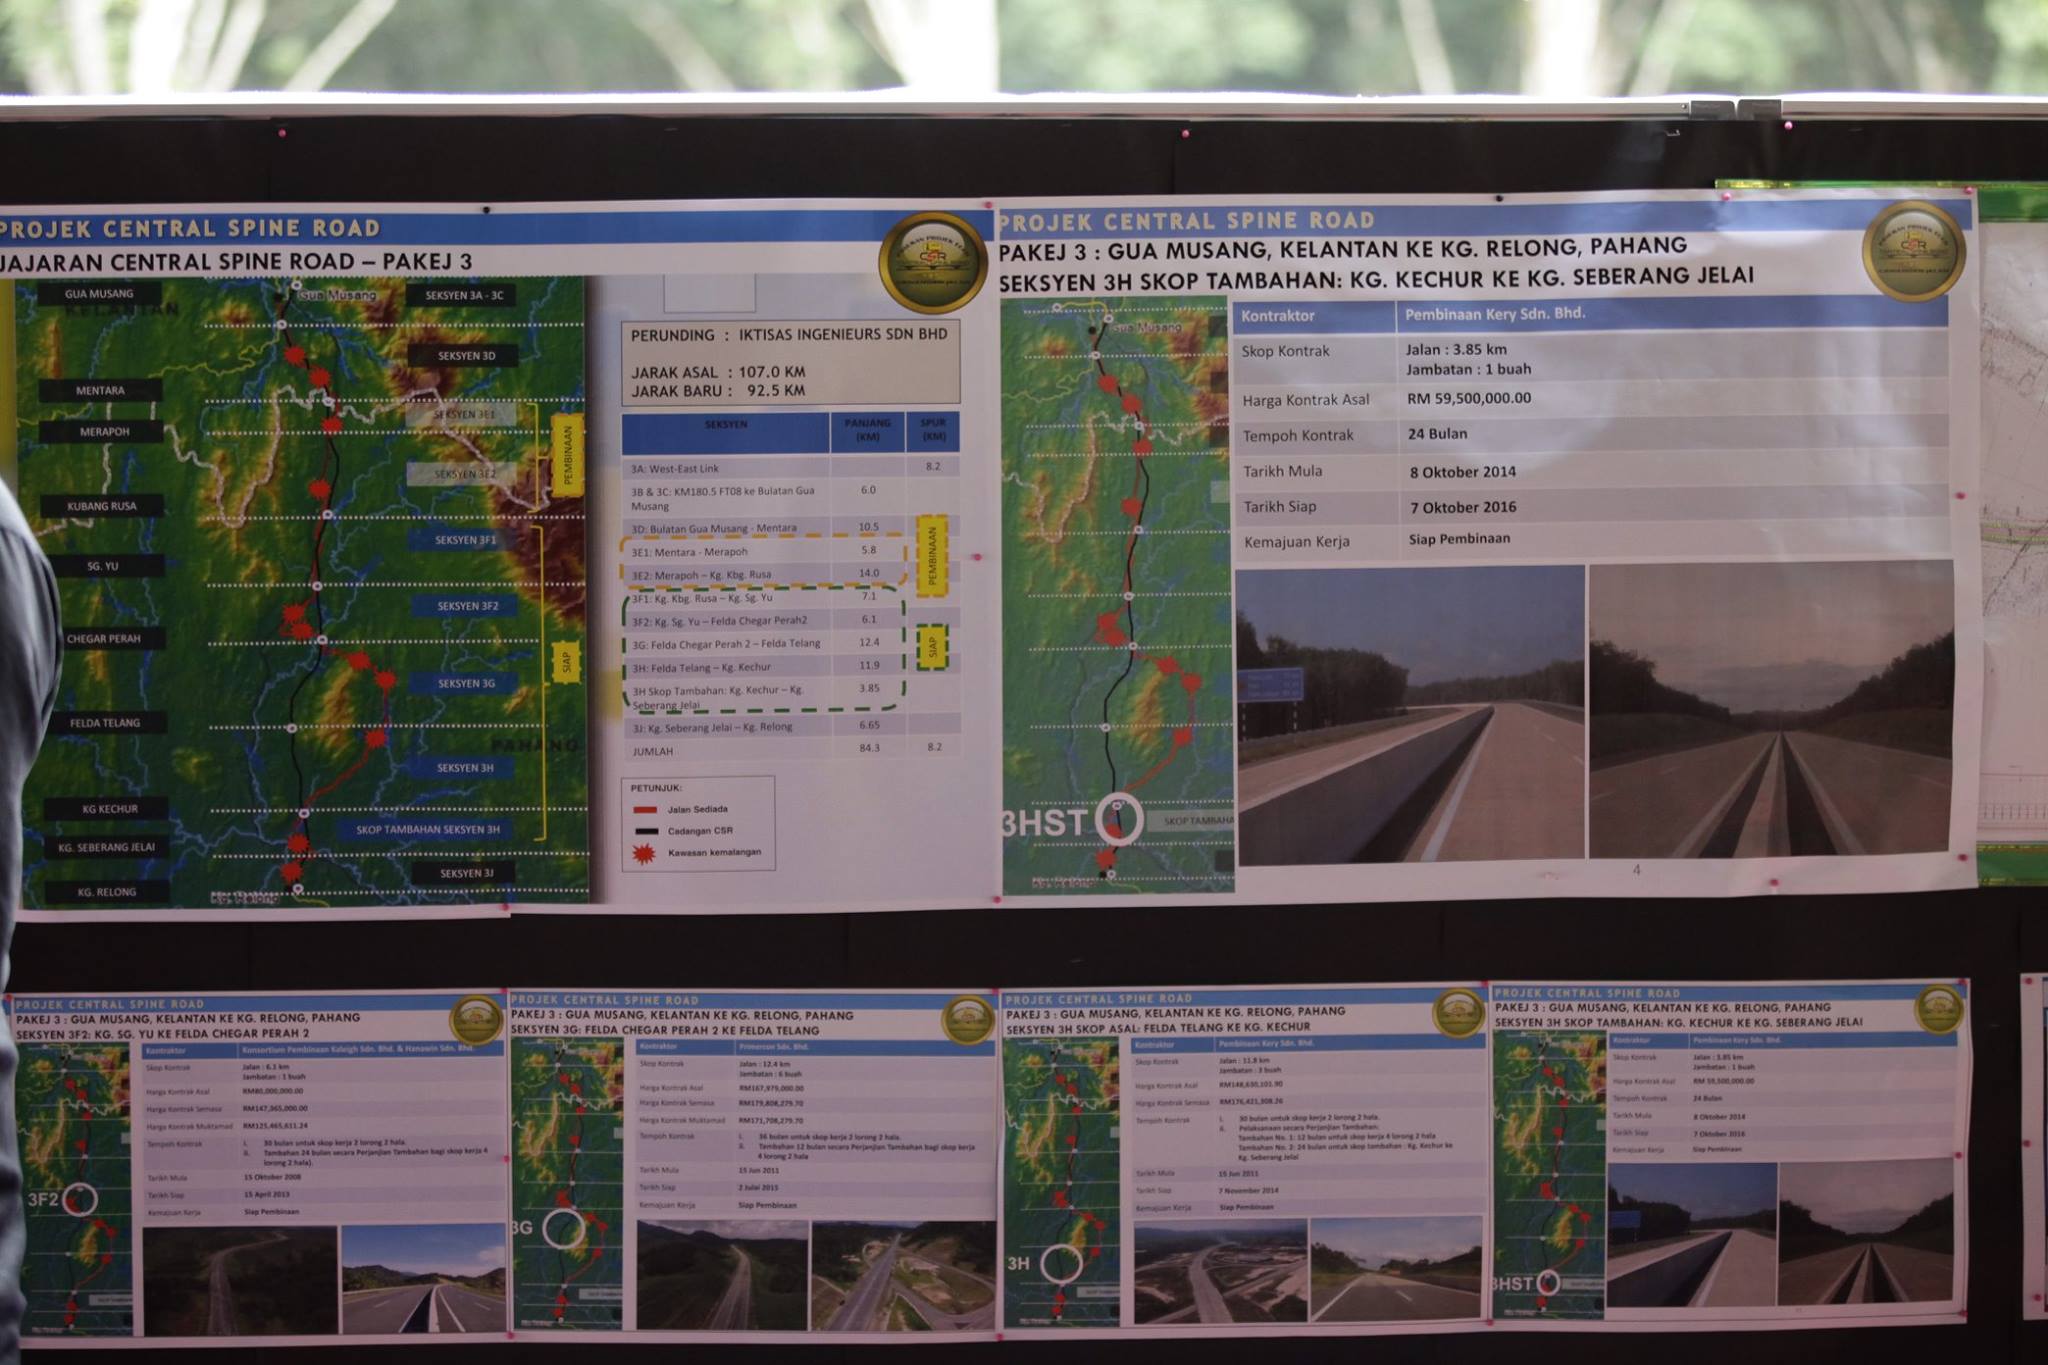Select the yellow SIAP tag beside table
Screen dimensions: 2048x1365
click(932, 648)
